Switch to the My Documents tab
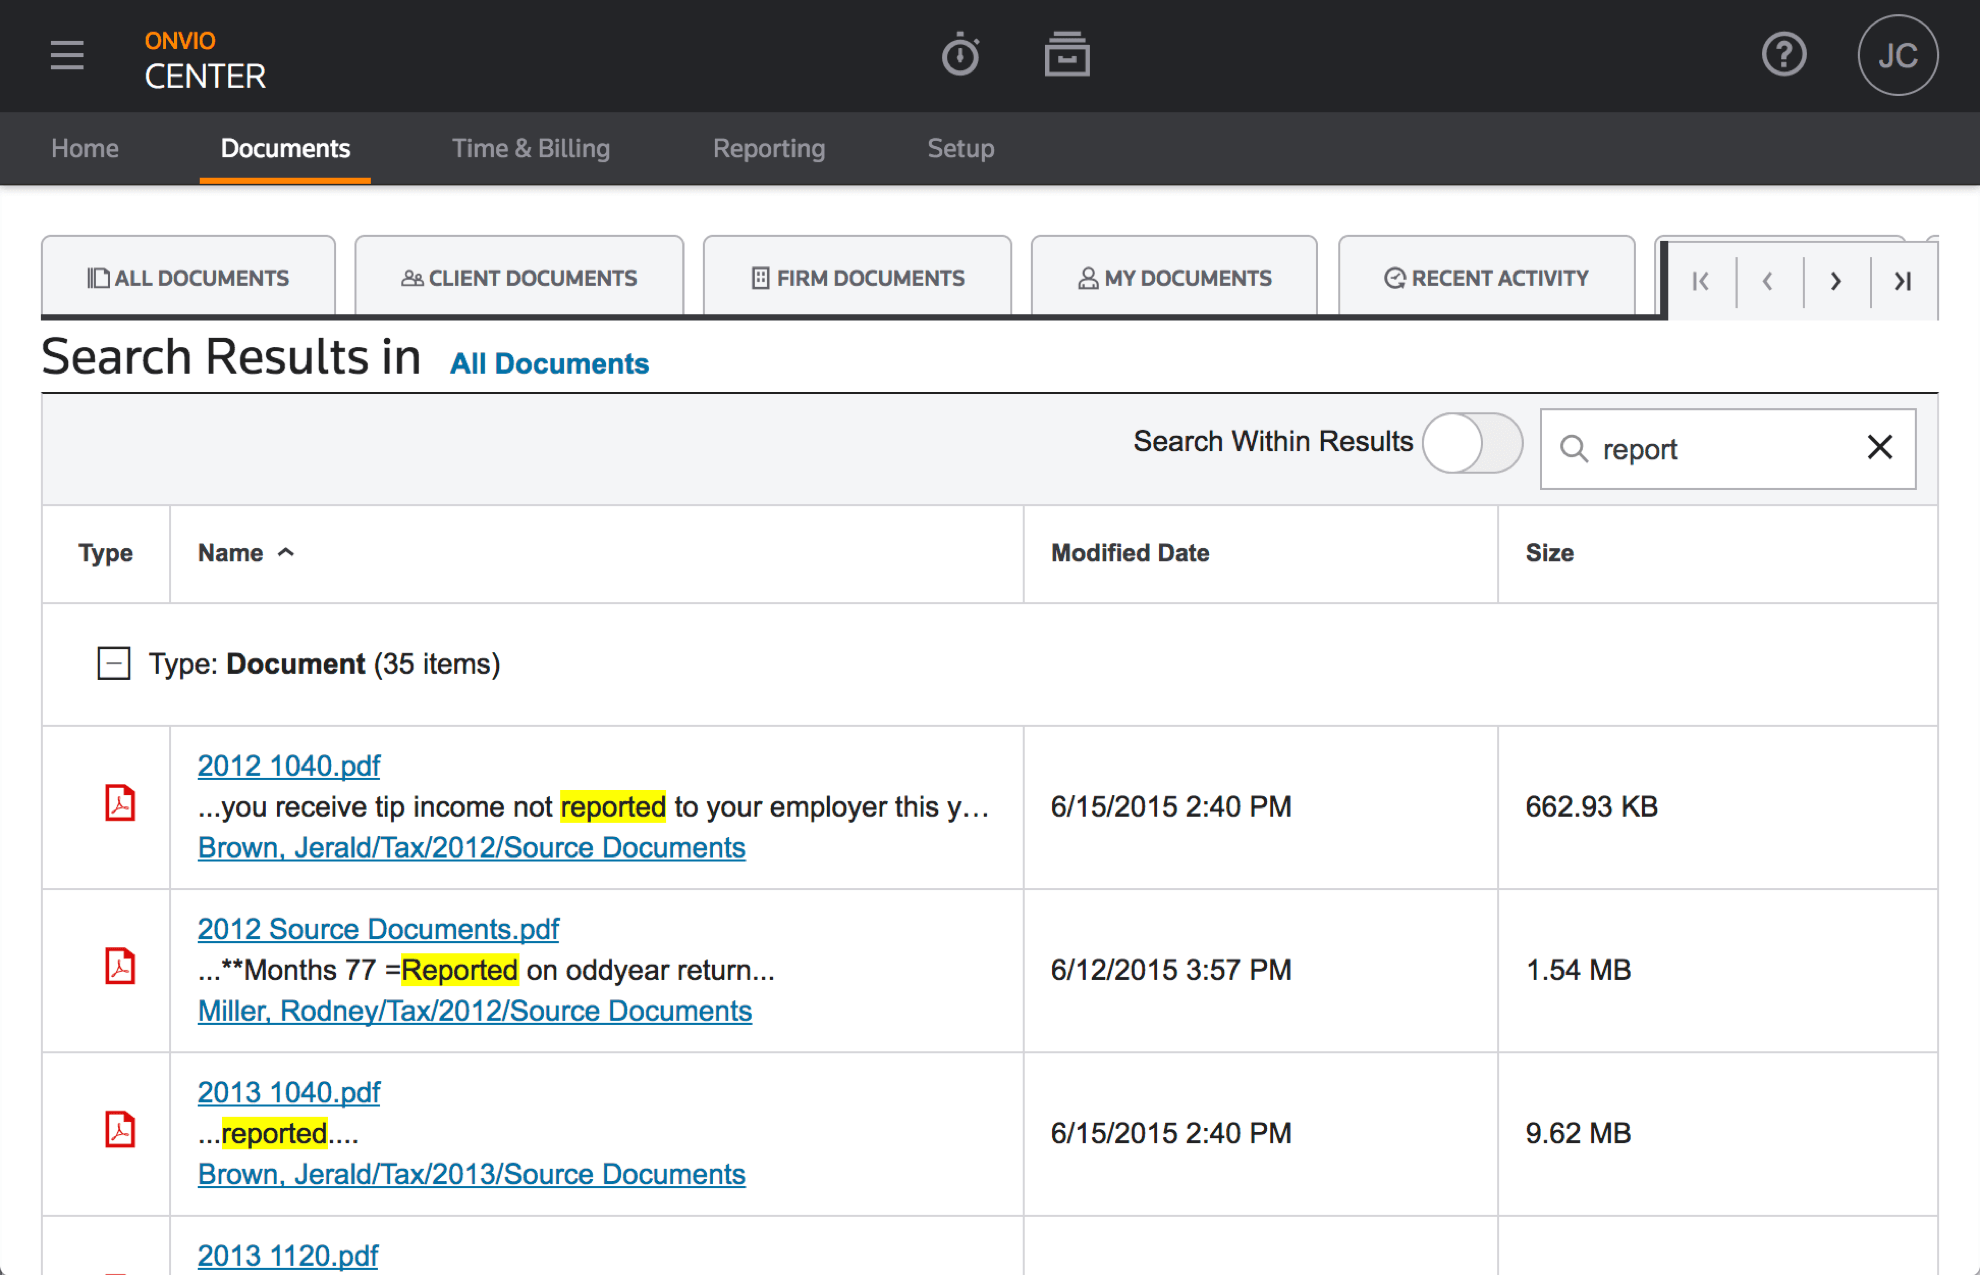The image size is (1980, 1275). (1174, 277)
